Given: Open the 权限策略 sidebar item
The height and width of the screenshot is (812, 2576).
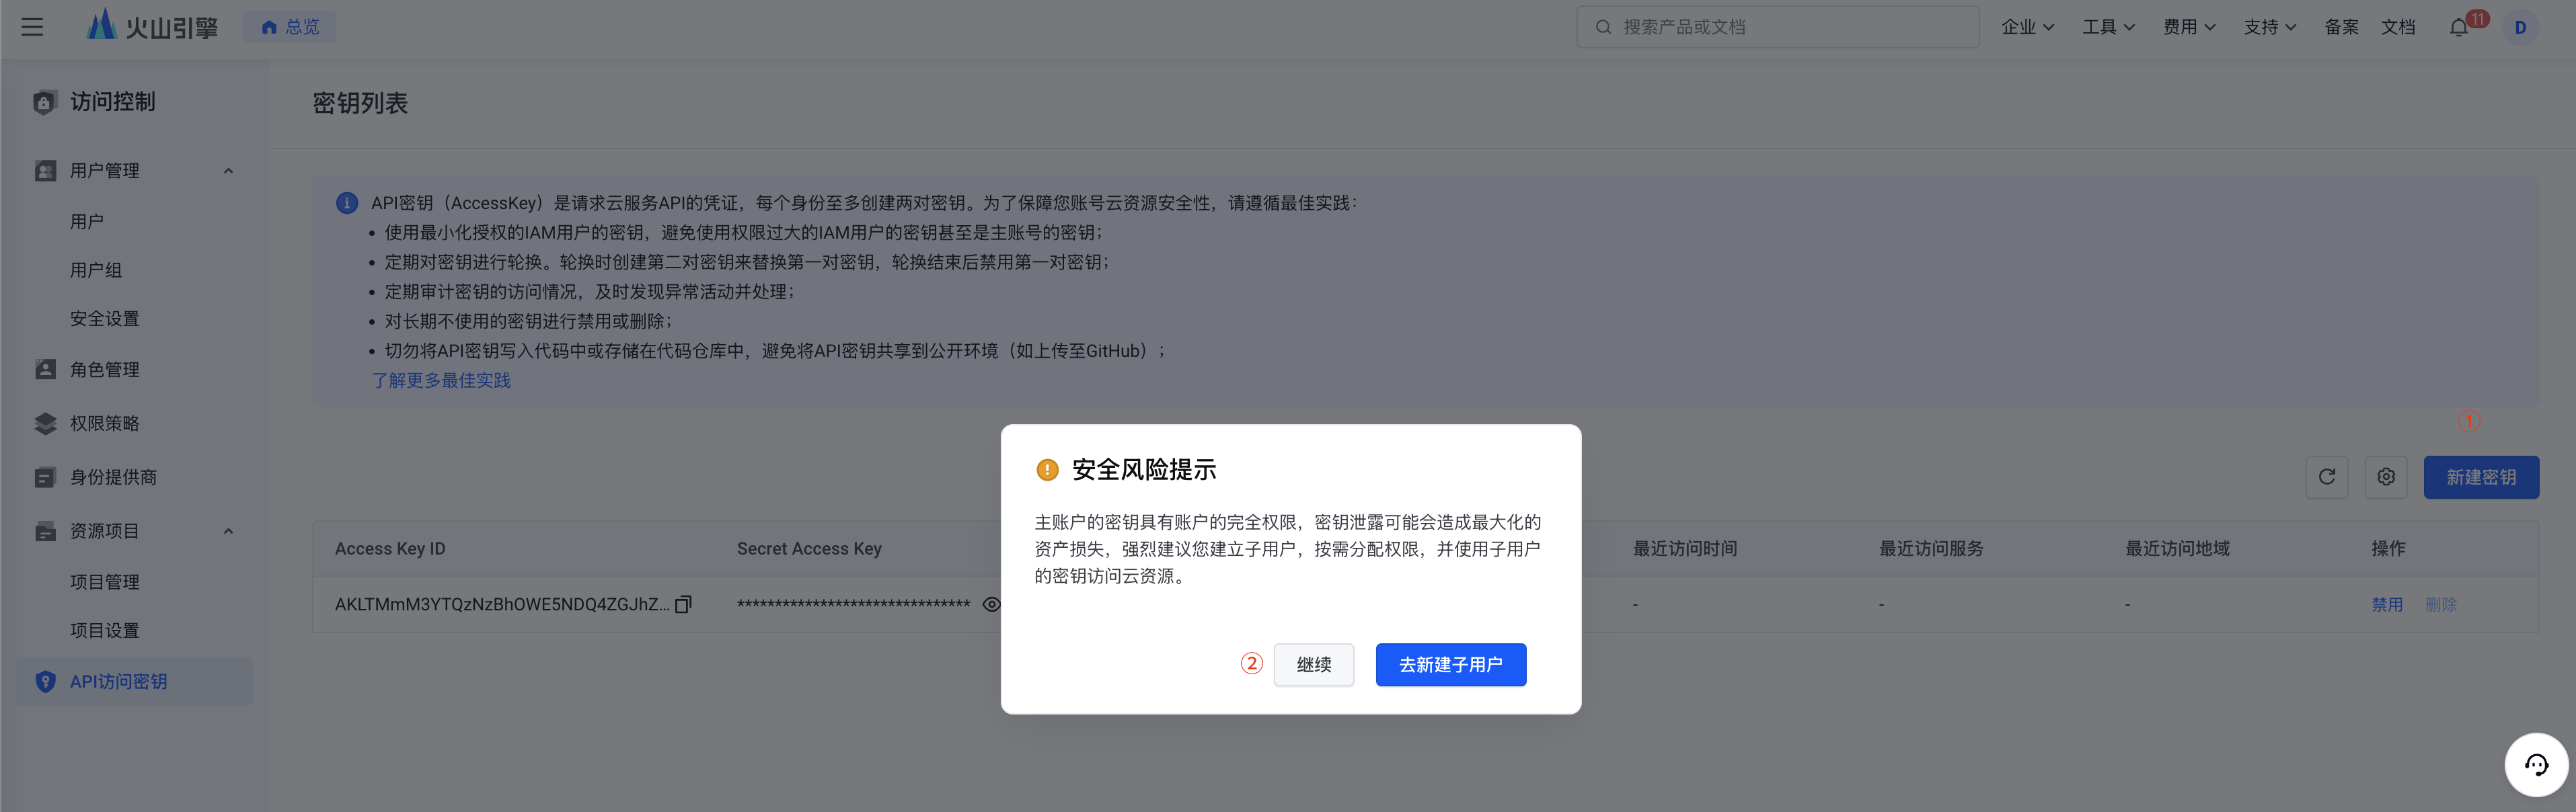Looking at the screenshot, I should [x=105, y=424].
